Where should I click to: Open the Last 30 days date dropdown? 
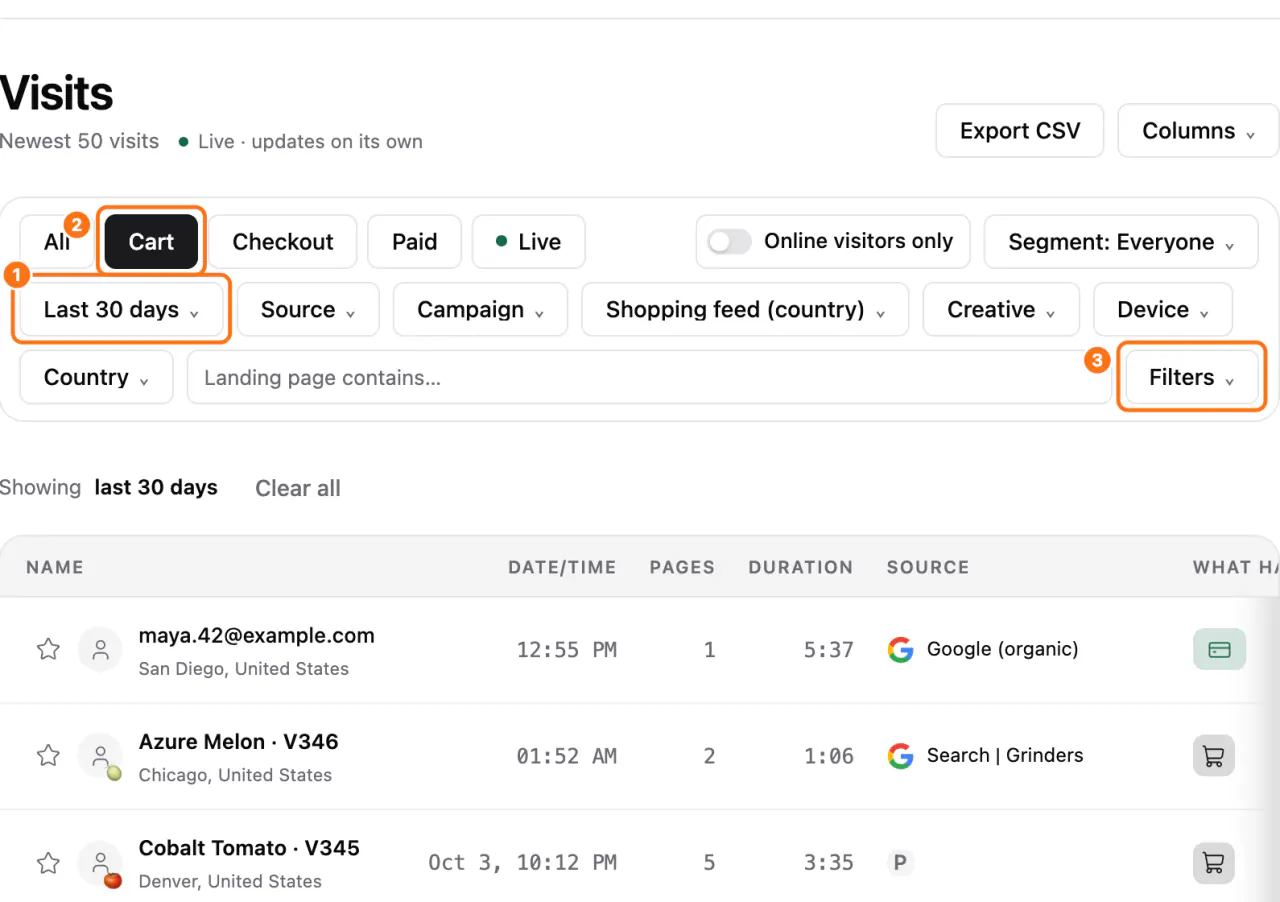coord(121,310)
